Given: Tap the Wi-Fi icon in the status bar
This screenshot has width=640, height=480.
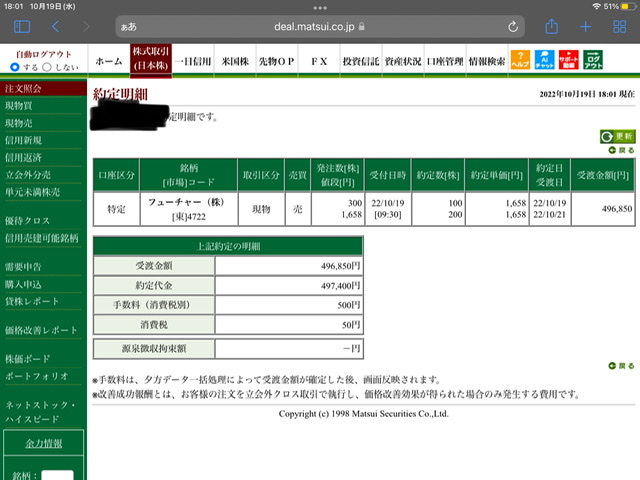Looking at the screenshot, I should pos(596,7).
